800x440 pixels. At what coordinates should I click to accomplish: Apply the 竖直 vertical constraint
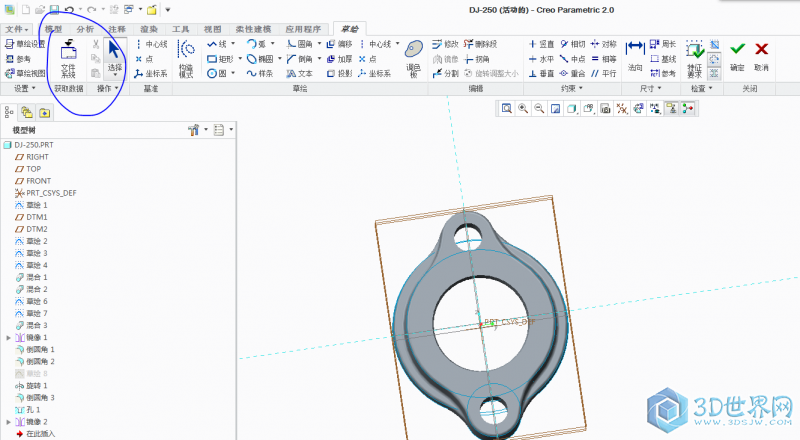click(541, 44)
